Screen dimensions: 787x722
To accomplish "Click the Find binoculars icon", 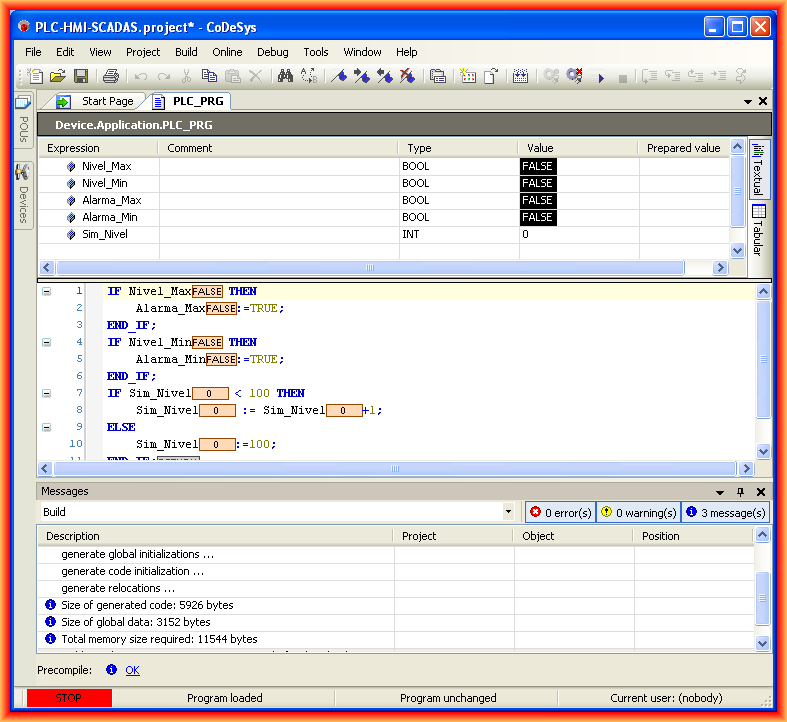I will click(285, 76).
